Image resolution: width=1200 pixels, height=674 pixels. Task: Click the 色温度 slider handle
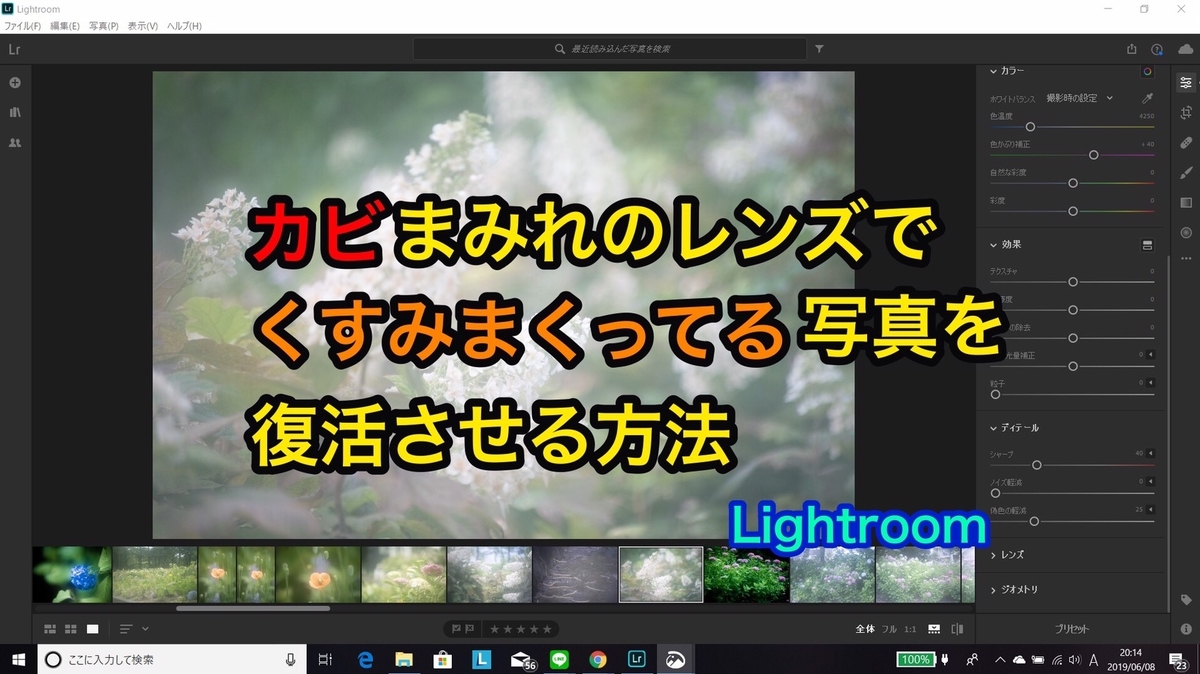coord(1030,127)
